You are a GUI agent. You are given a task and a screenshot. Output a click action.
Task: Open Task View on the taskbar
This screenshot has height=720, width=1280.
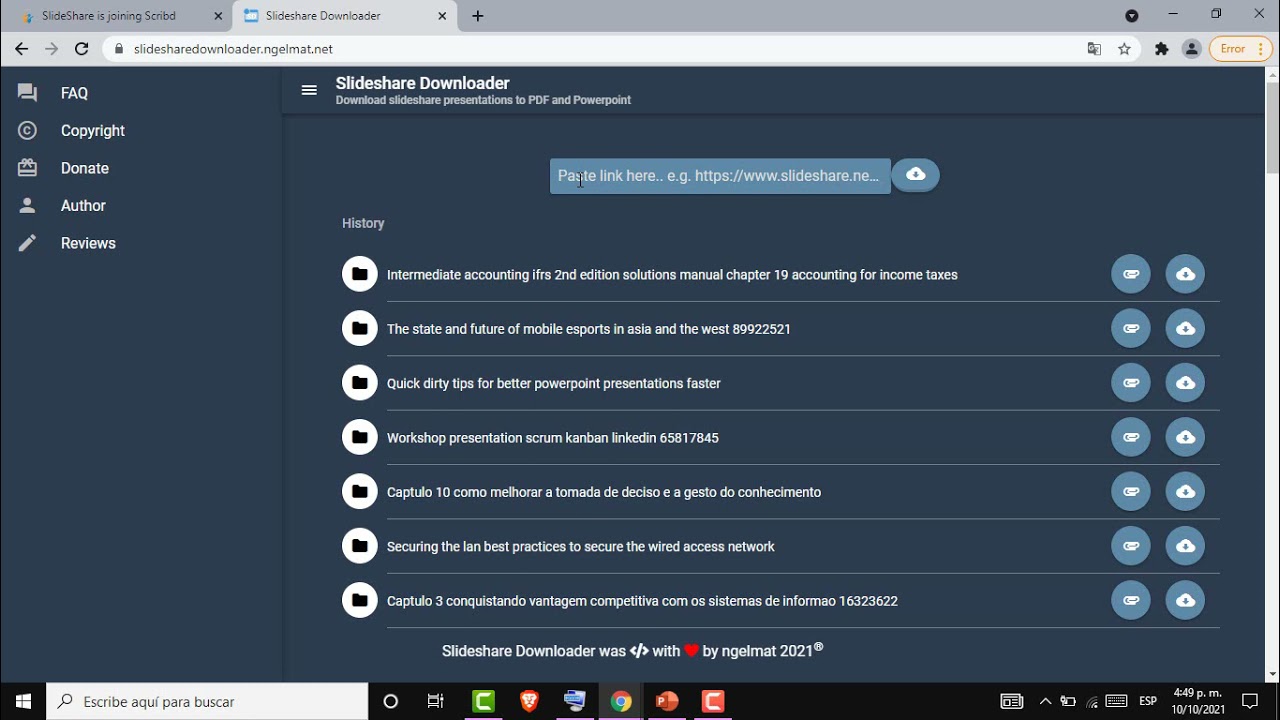(435, 701)
